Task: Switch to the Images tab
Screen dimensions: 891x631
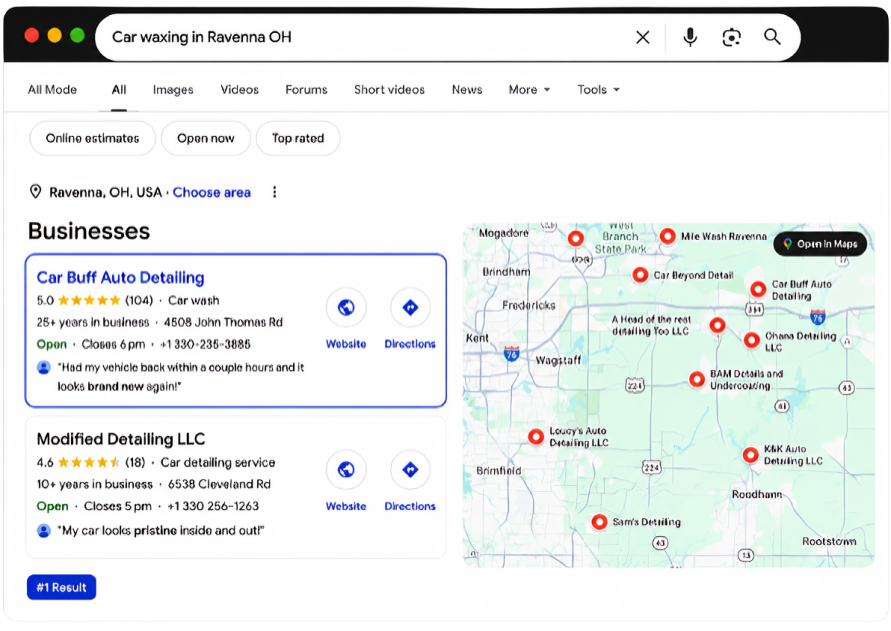Action: pyautogui.click(x=173, y=90)
